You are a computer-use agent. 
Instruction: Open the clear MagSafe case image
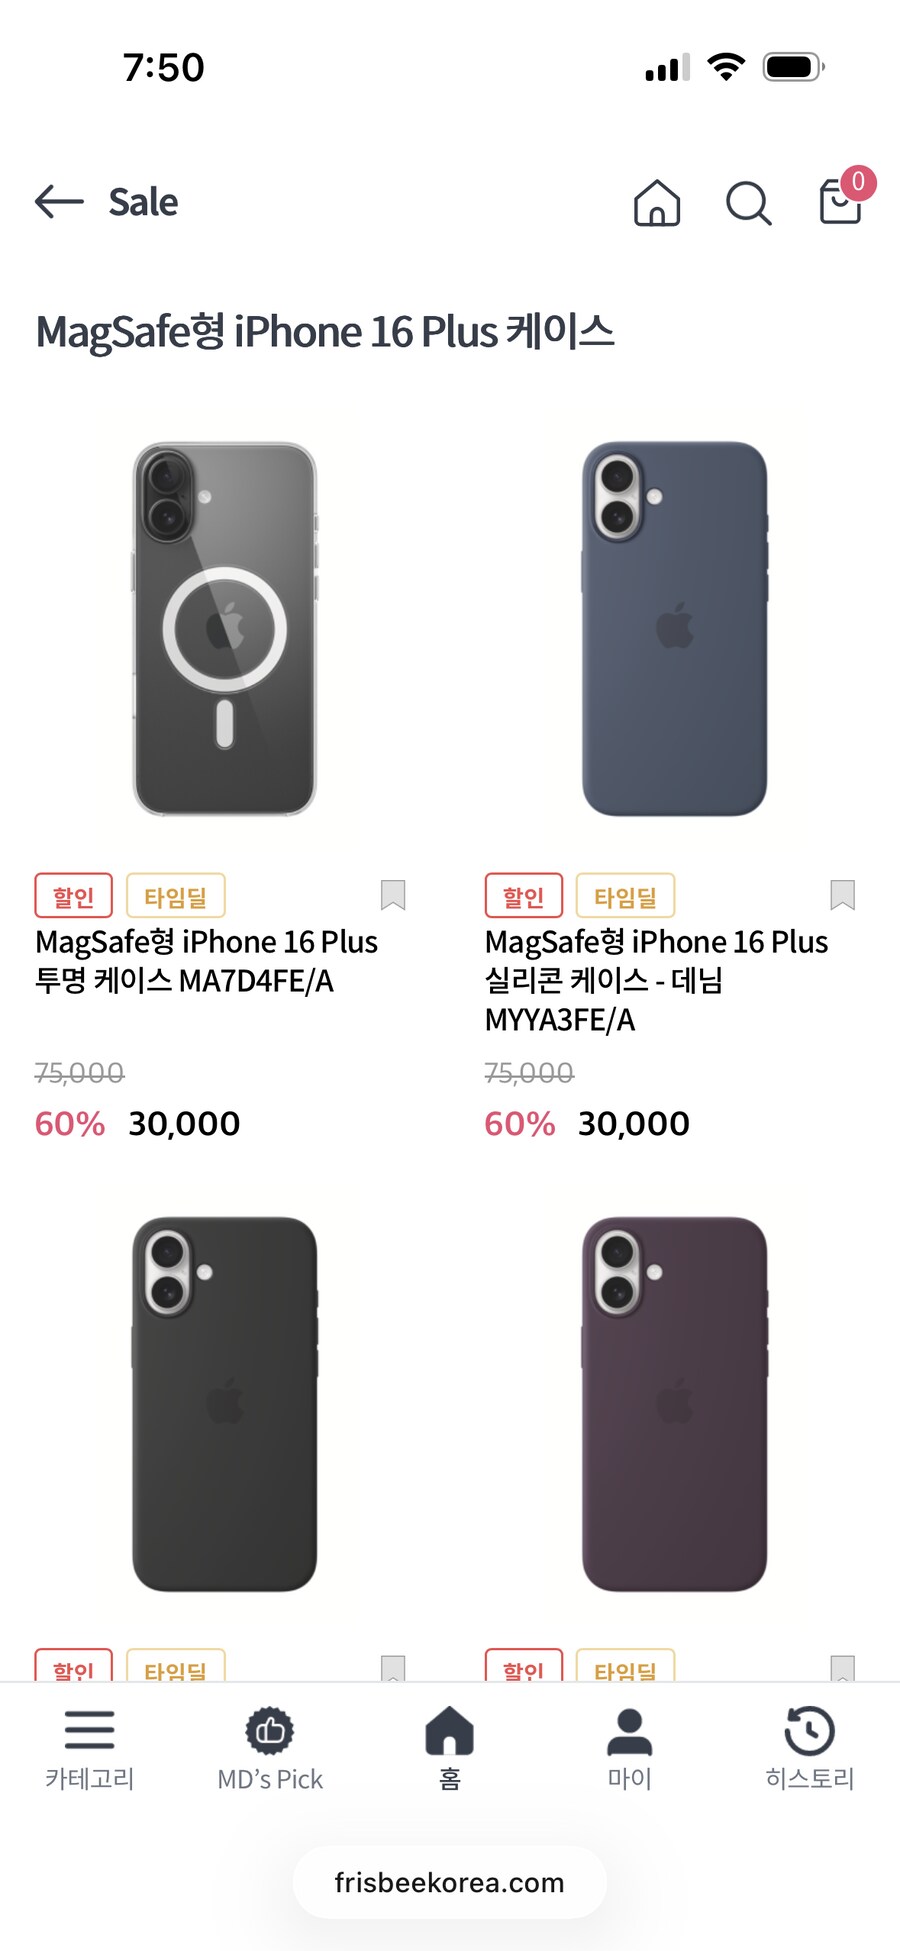225,629
